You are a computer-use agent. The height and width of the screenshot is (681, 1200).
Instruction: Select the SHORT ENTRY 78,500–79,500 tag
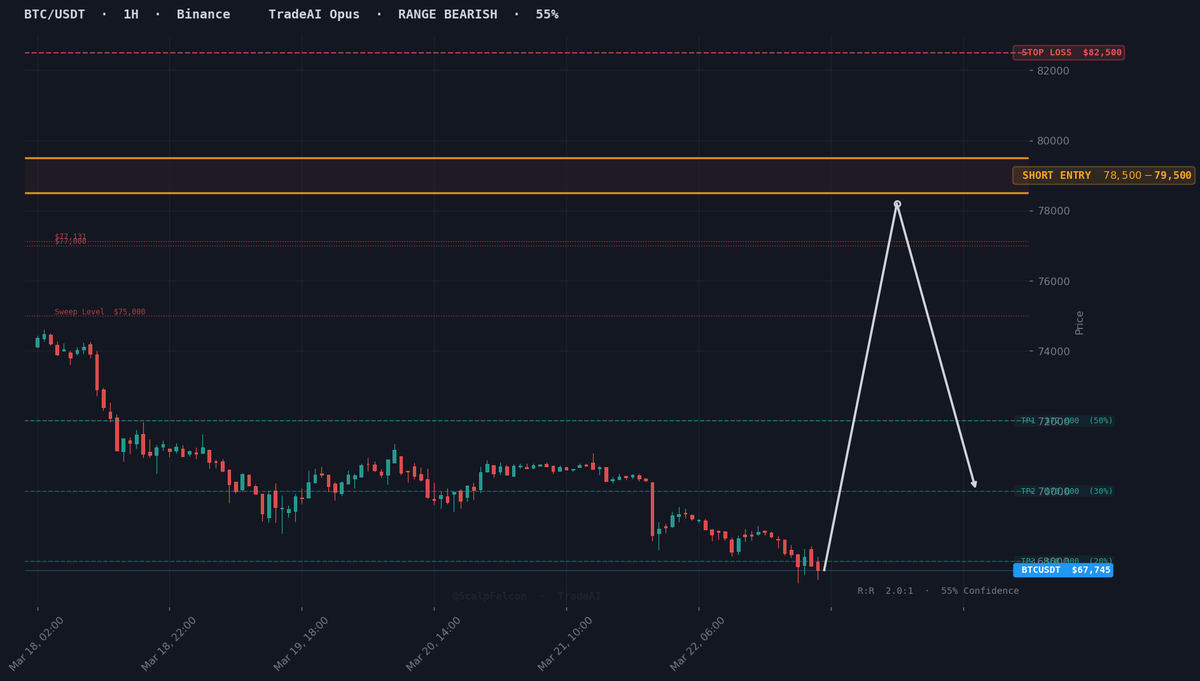click(1104, 175)
